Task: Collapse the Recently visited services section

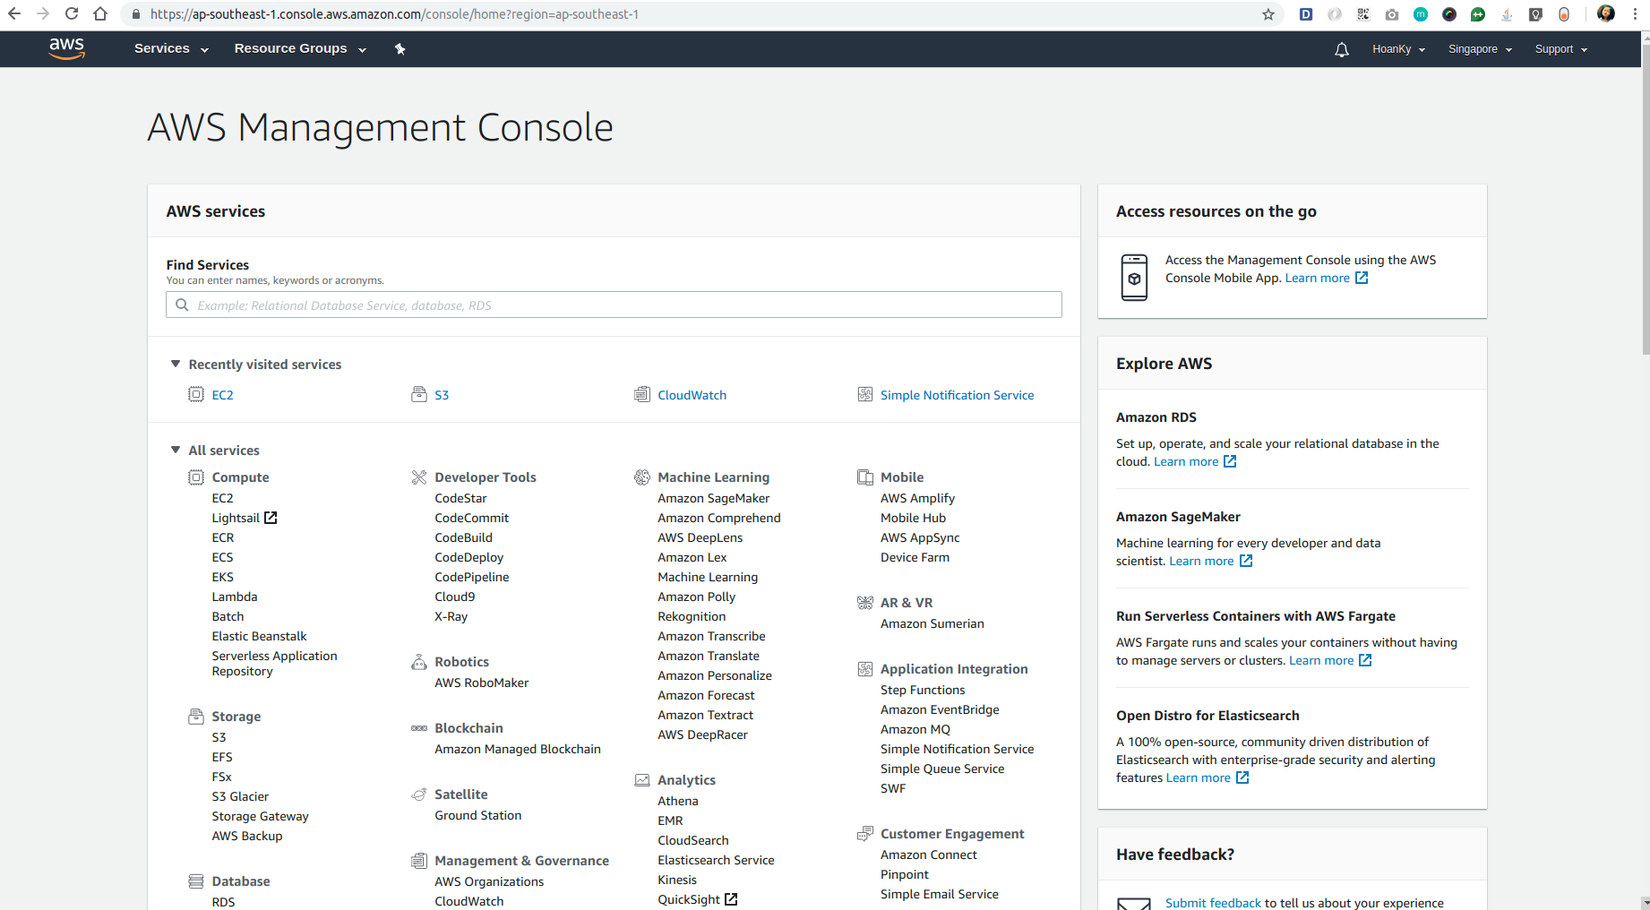Action: [x=176, y=364]
